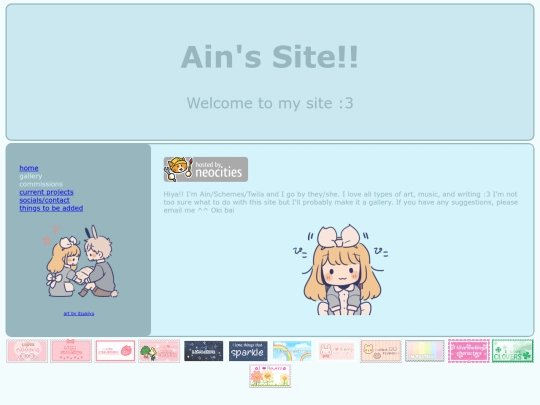Click the pink stamp with a bow on top

pos(71,351)
